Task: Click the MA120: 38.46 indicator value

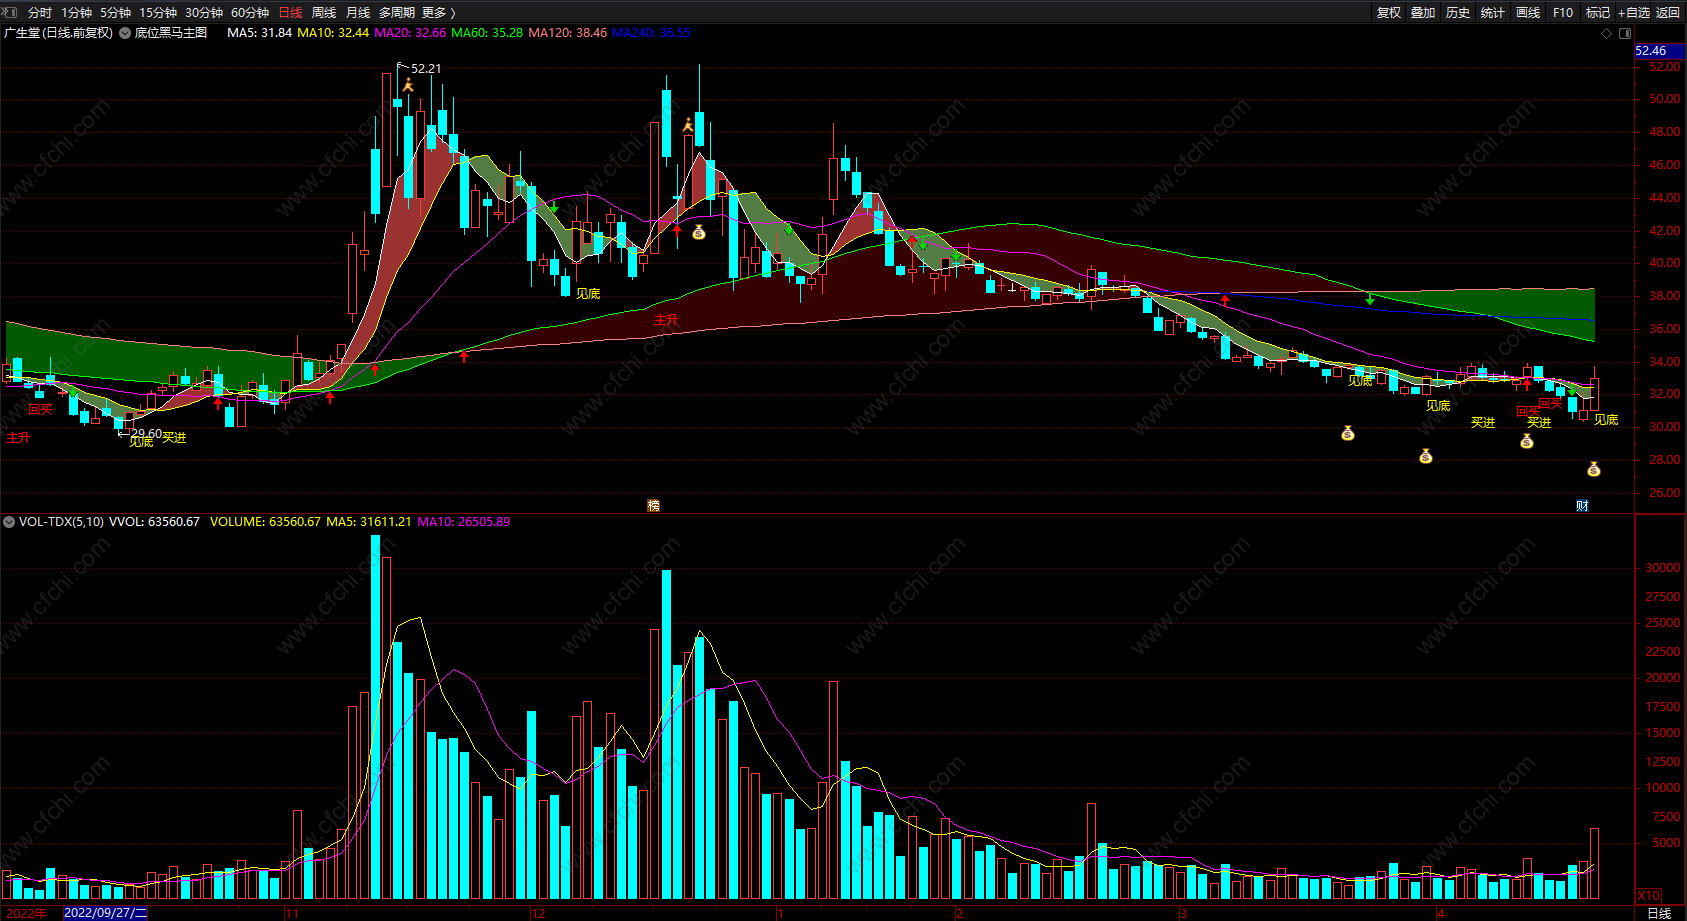Action: (568, 33)
